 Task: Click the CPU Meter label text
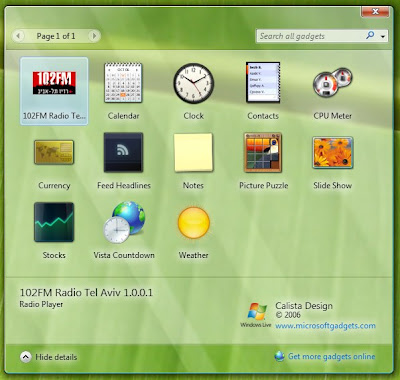[333, 116]
